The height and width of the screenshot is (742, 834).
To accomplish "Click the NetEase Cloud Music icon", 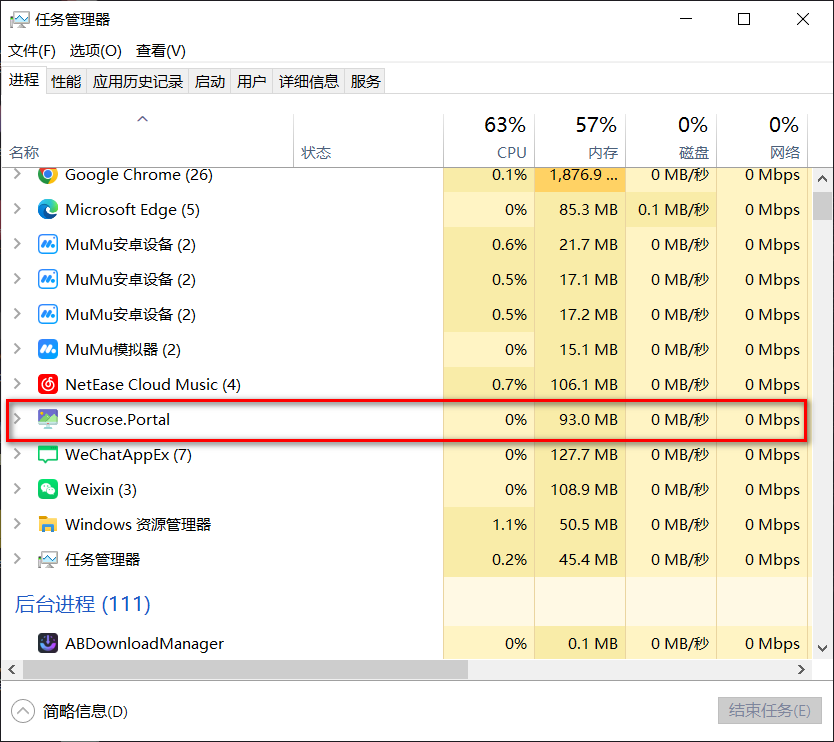I will coord(48,384).
